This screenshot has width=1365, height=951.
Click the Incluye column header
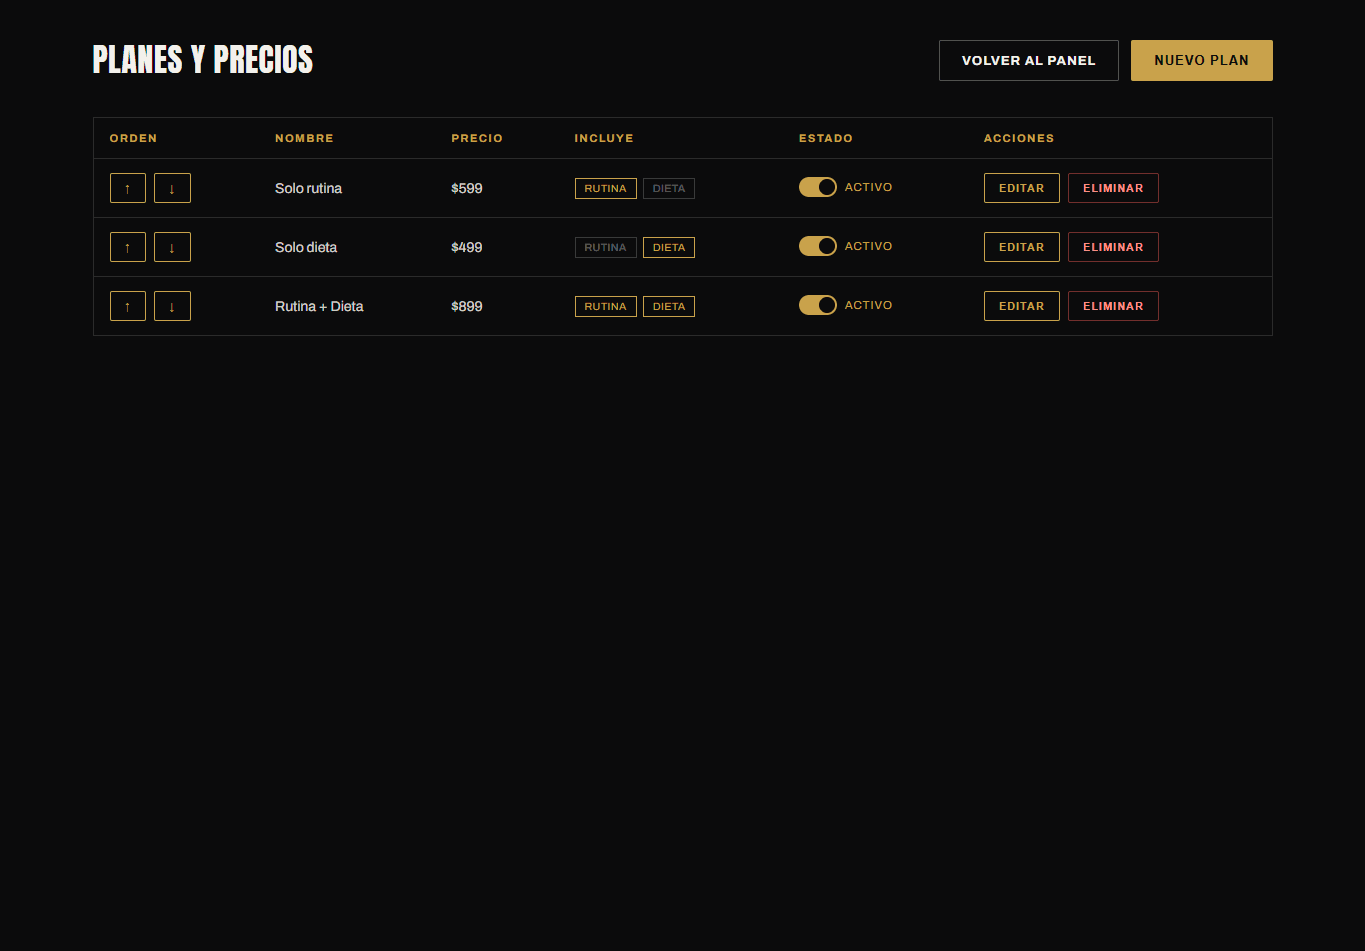604,138
